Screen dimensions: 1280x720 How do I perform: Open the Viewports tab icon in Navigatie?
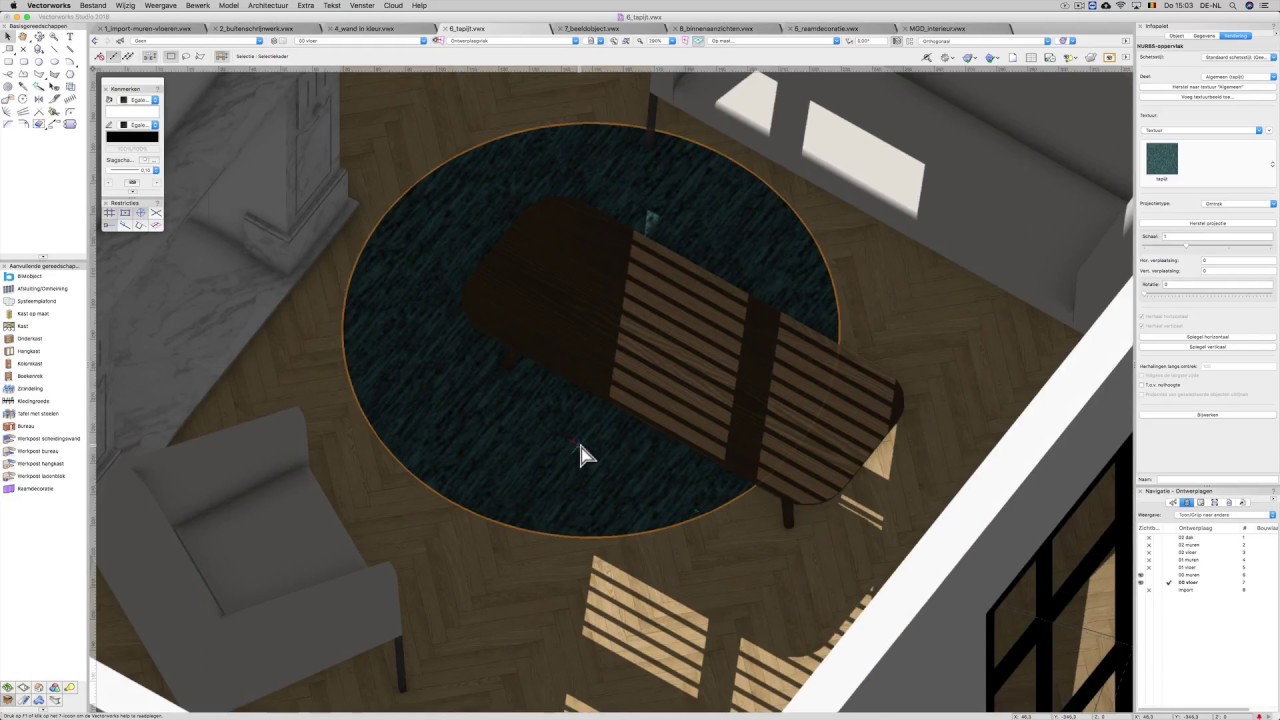point(1214,503)
